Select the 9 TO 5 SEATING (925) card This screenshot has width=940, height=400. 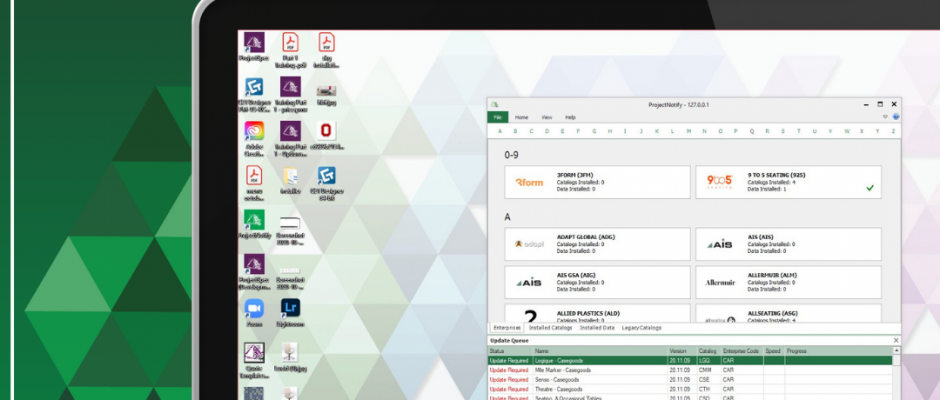click(788, 182)
